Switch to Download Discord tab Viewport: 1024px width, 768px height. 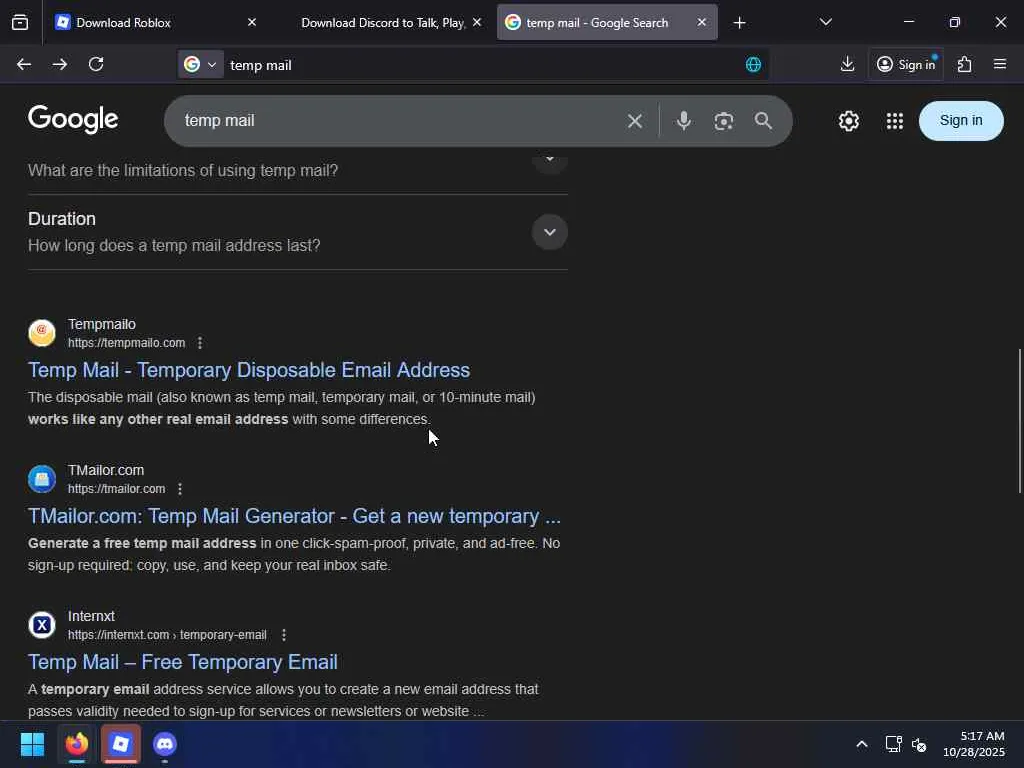click(383, 23)
